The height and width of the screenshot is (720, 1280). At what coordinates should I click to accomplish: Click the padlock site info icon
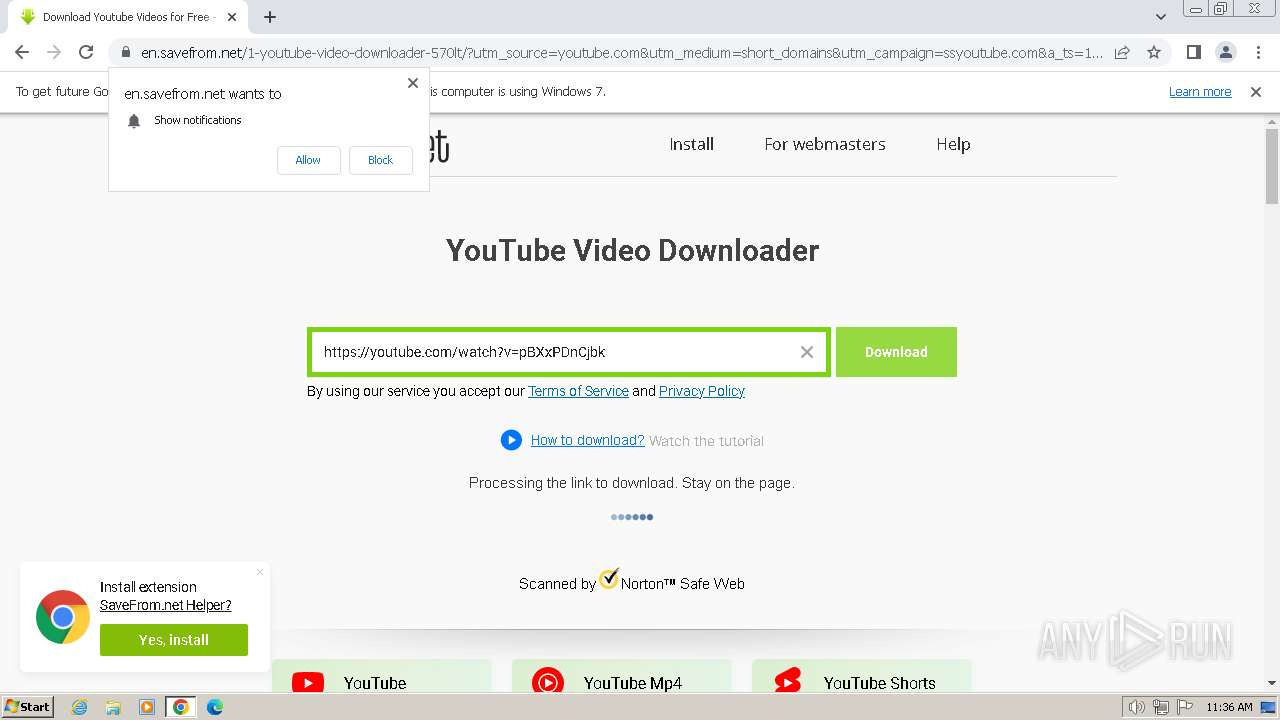pos(125,52)
